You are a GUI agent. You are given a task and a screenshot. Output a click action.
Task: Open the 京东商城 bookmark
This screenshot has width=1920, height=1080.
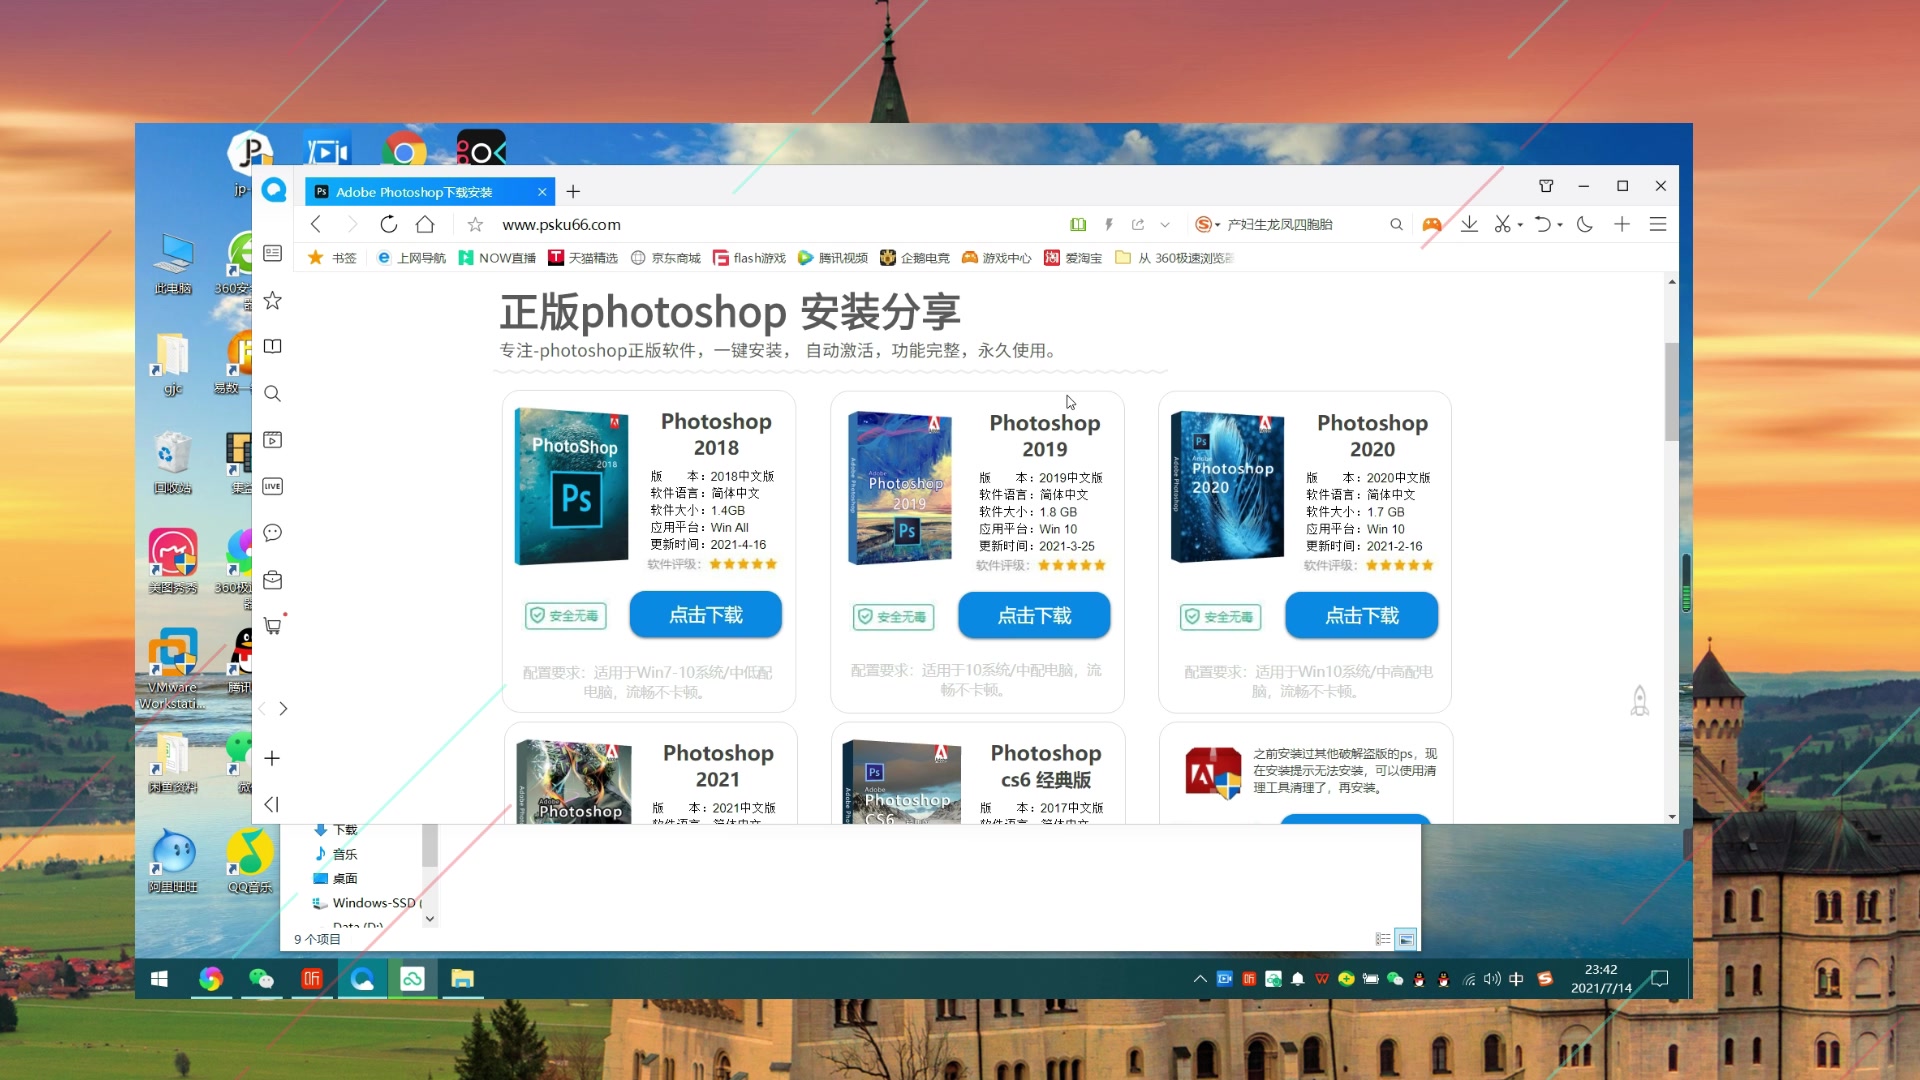pos(666,258)
